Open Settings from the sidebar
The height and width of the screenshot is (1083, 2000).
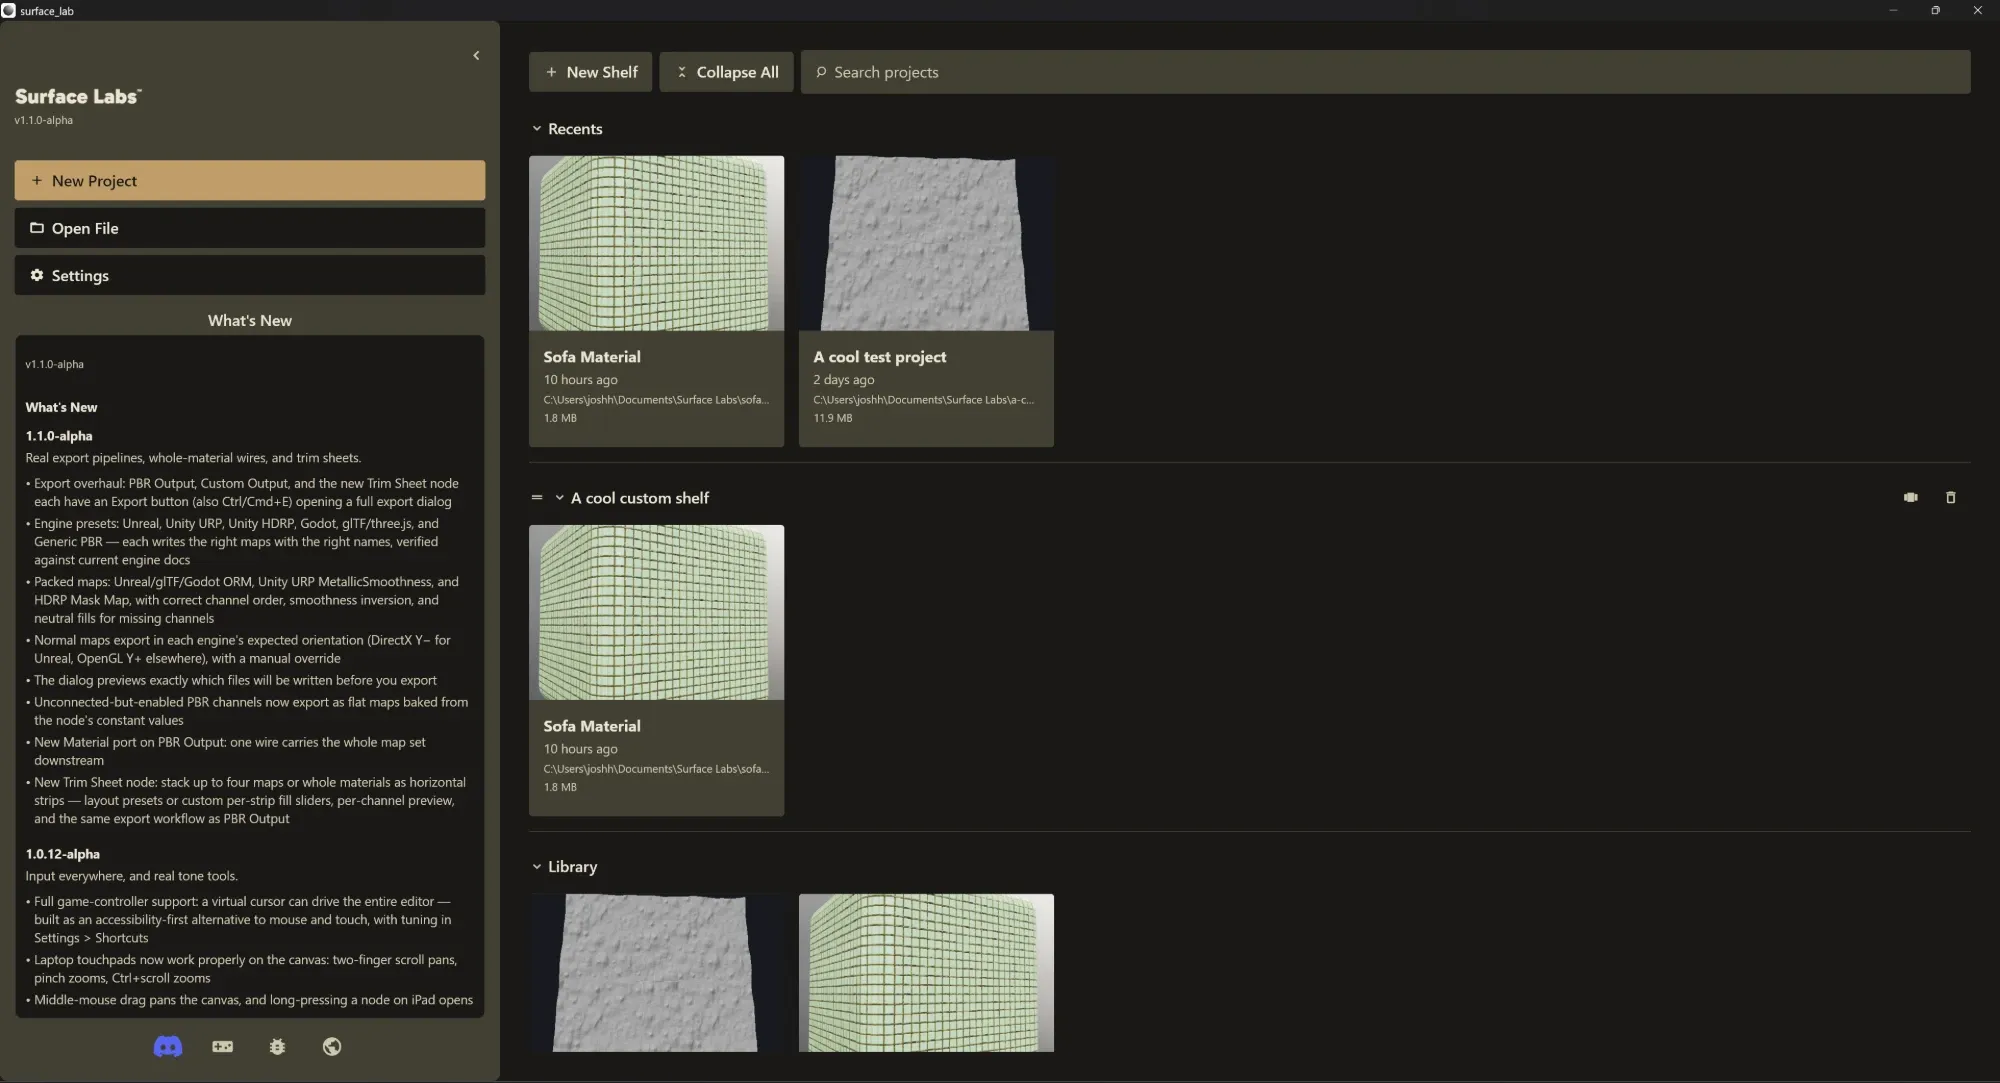tap(250, 275)
